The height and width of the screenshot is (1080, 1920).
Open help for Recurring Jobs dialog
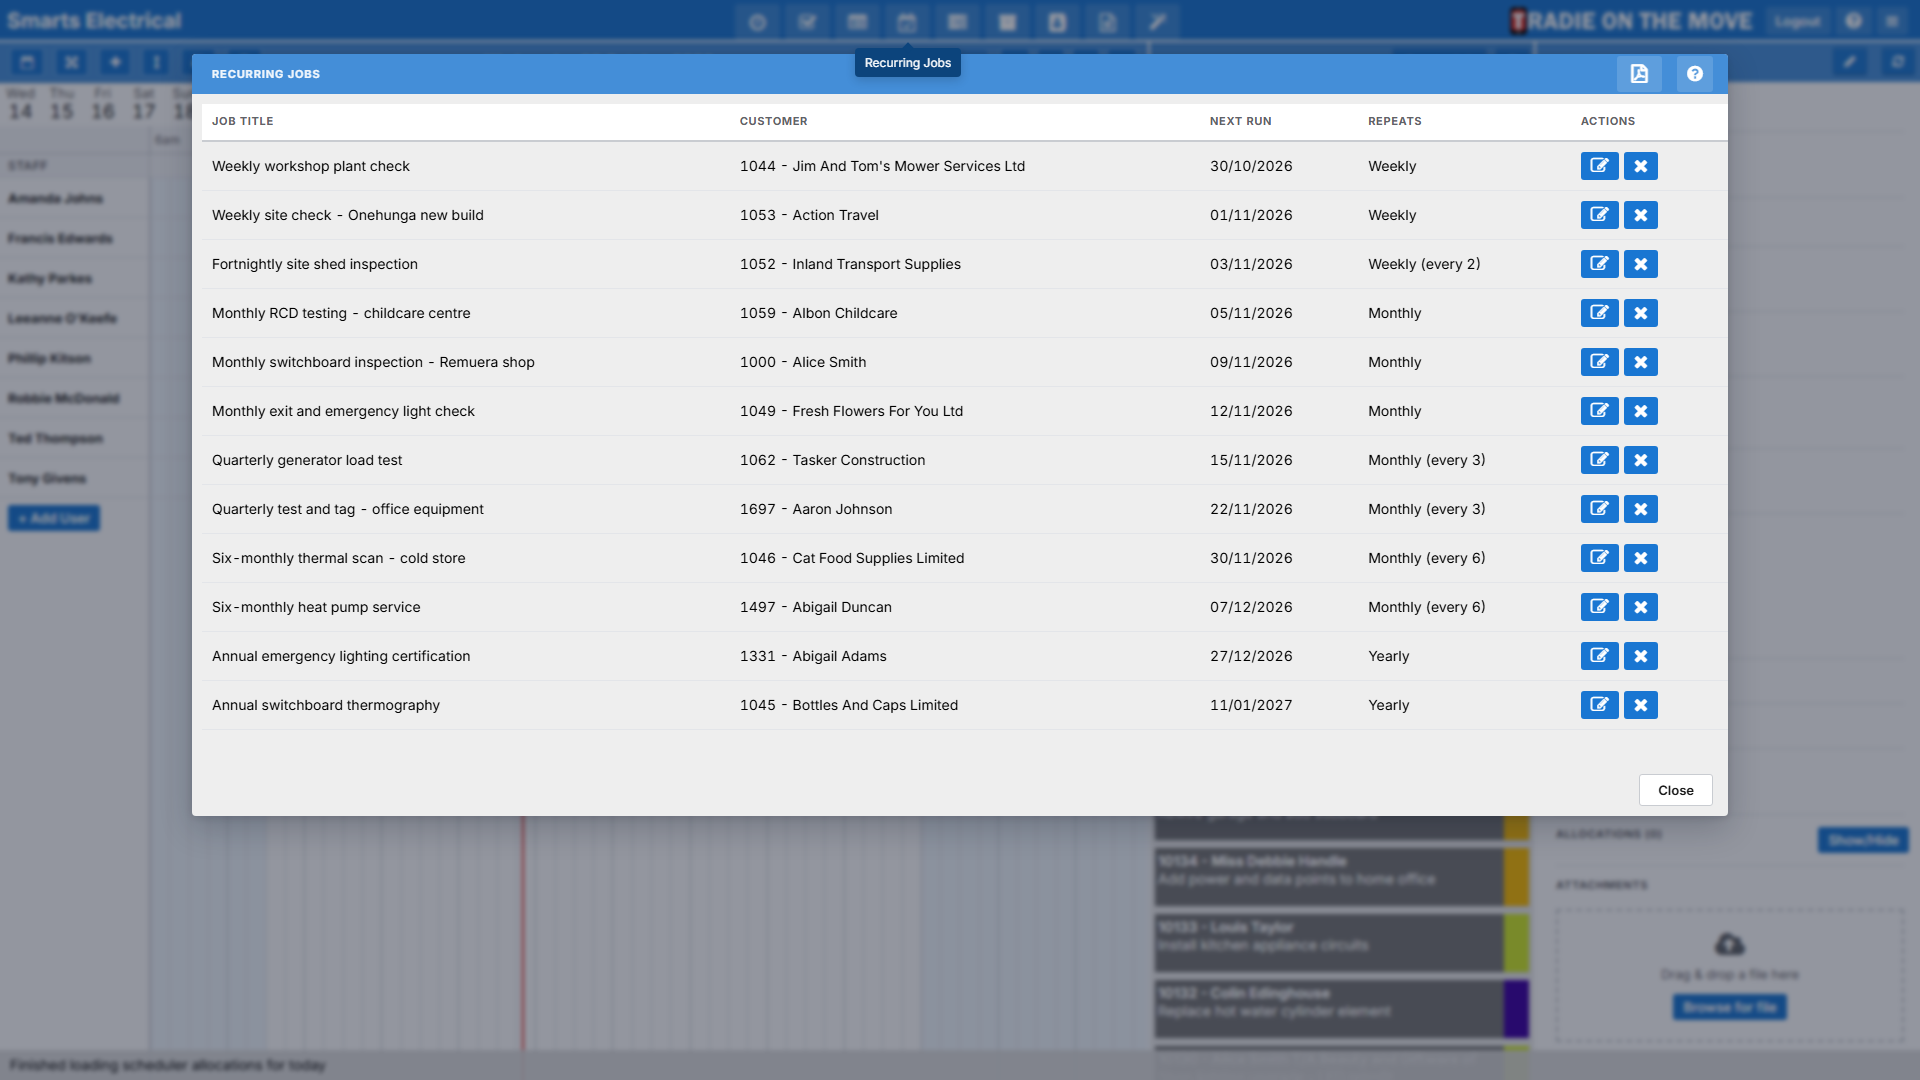(x=1694, y=74)
